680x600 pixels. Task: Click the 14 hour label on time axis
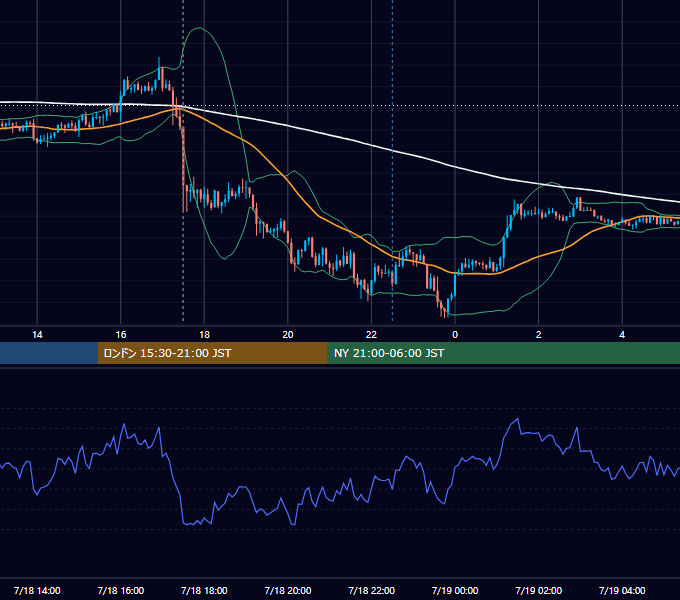37,335
